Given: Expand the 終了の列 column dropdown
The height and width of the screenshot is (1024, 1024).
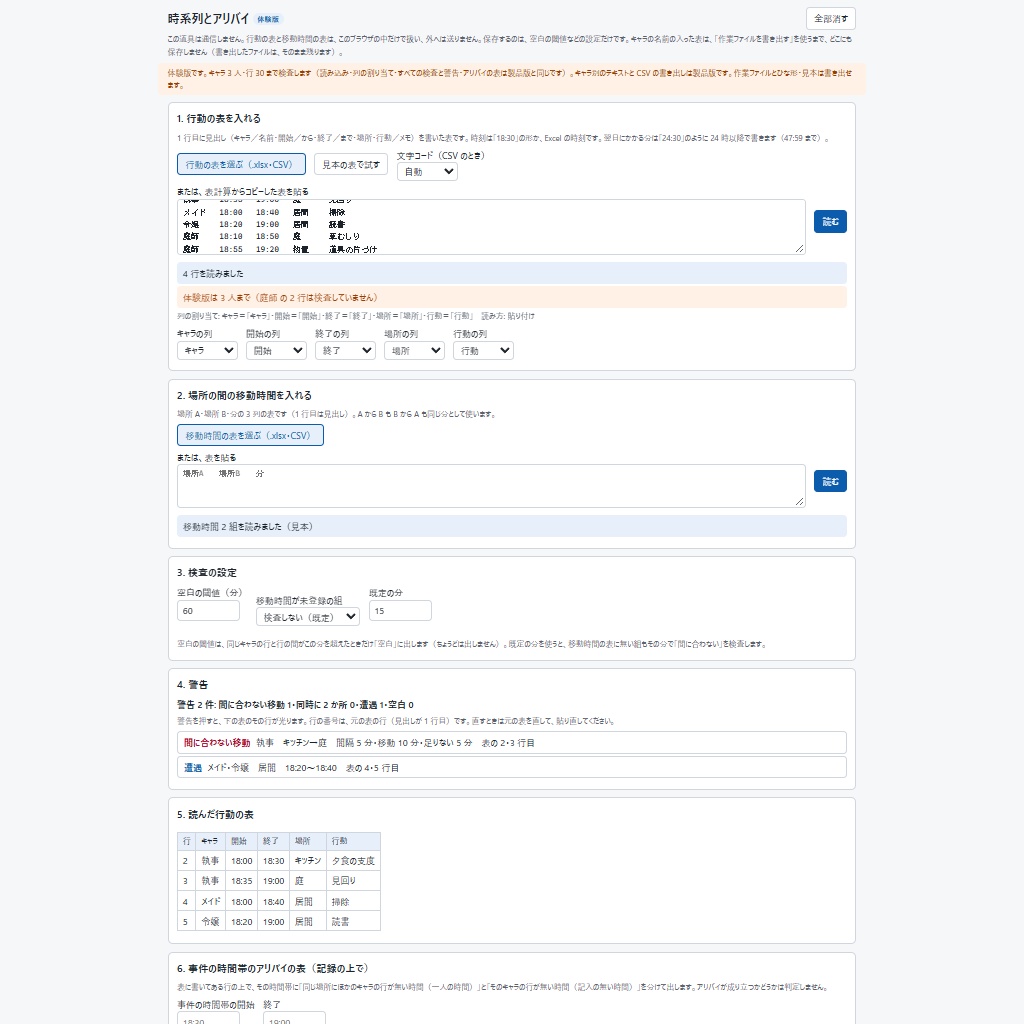Looking at the screenshot, I should click(x=345, y=351).
